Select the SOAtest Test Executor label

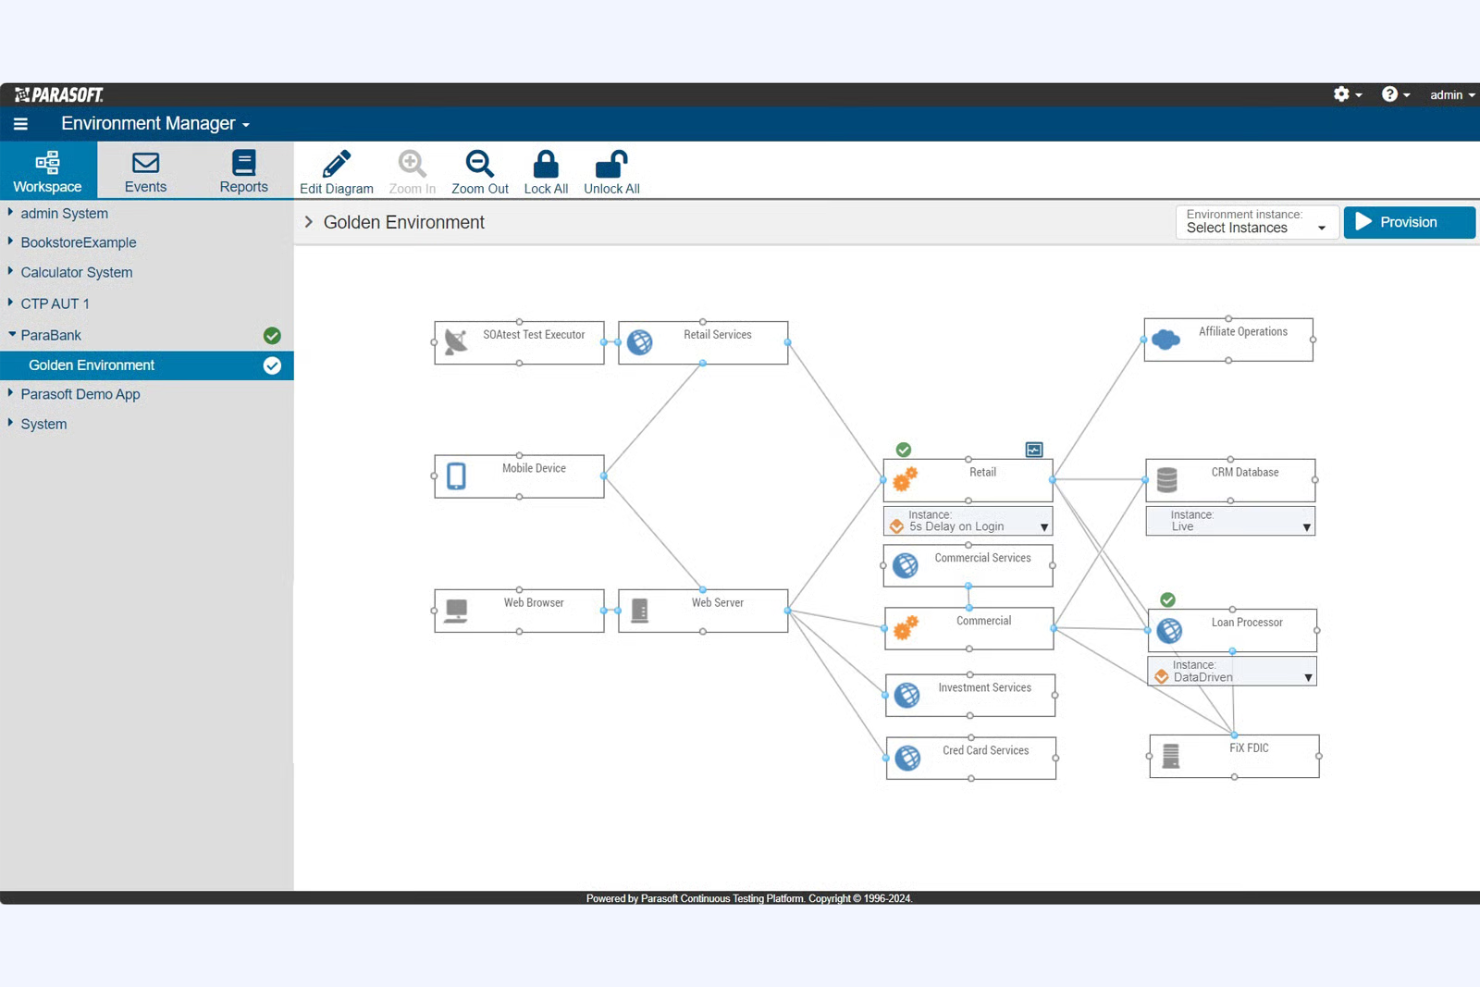point(533,335)
